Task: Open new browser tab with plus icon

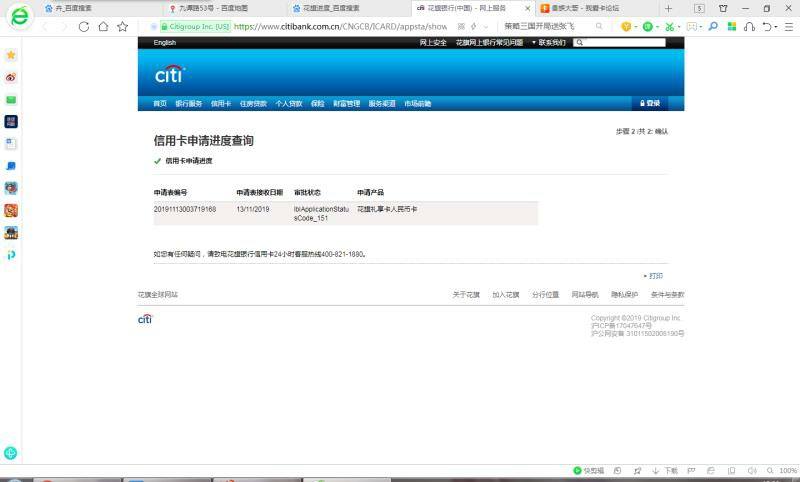Action: [668, 9]
